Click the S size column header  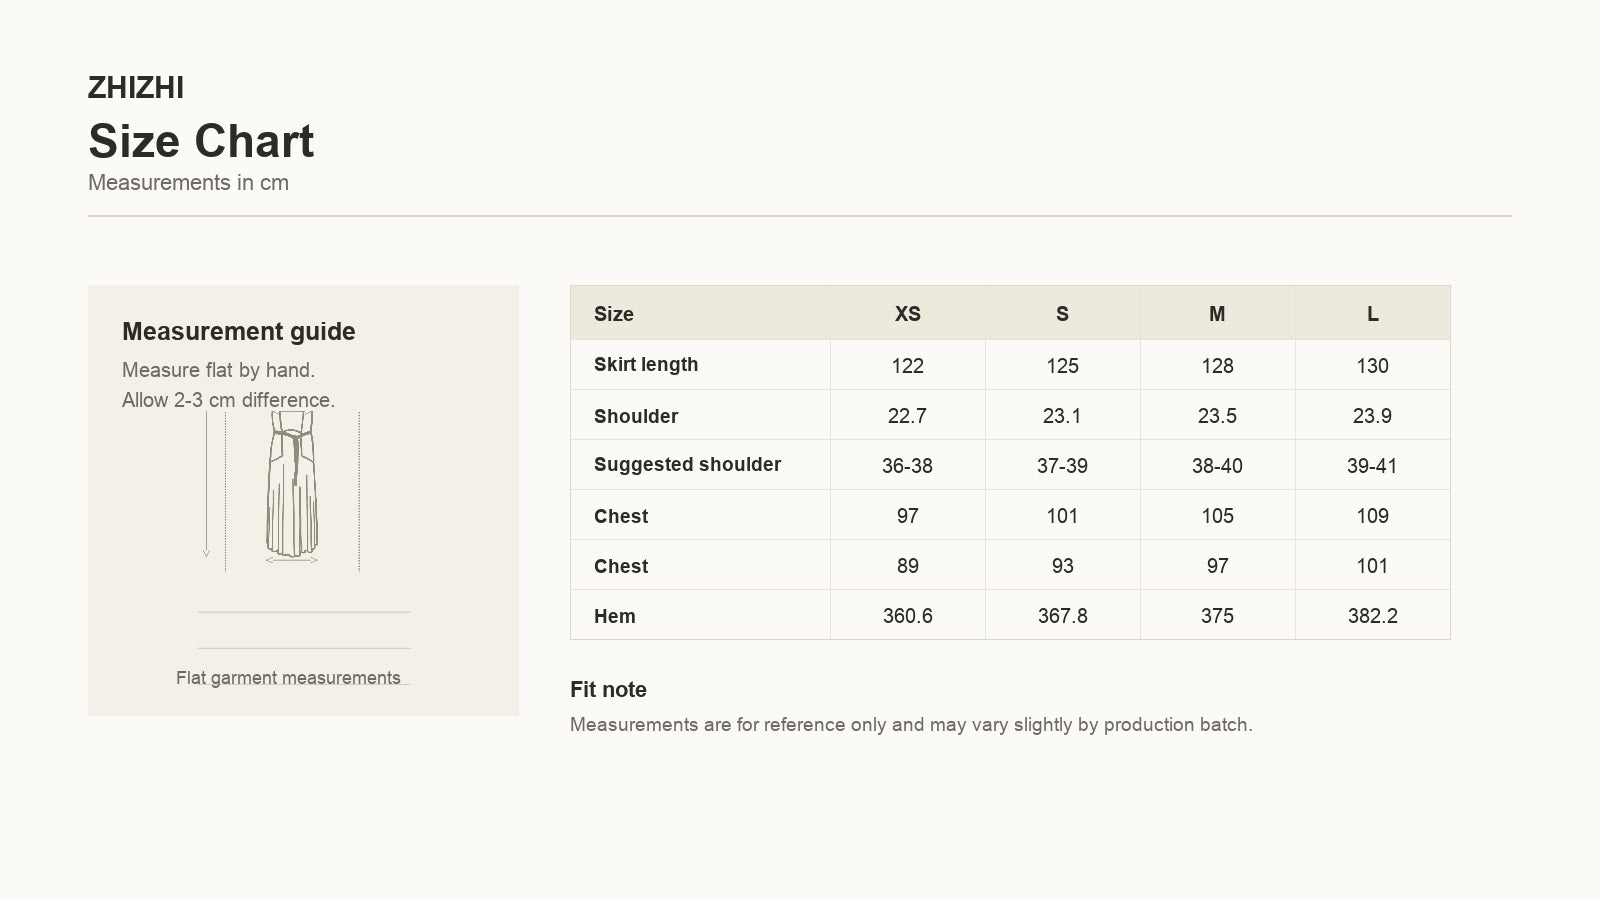[x=1062, y=314]
